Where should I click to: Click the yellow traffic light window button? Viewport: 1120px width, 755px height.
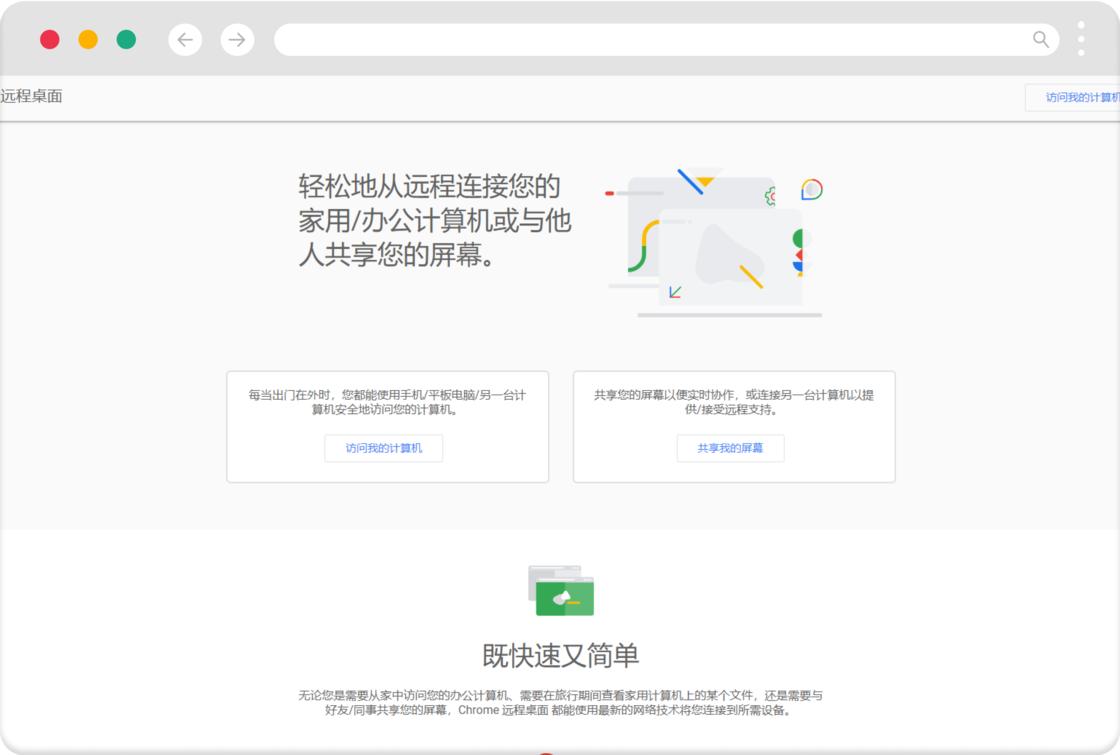coord(86,40)
